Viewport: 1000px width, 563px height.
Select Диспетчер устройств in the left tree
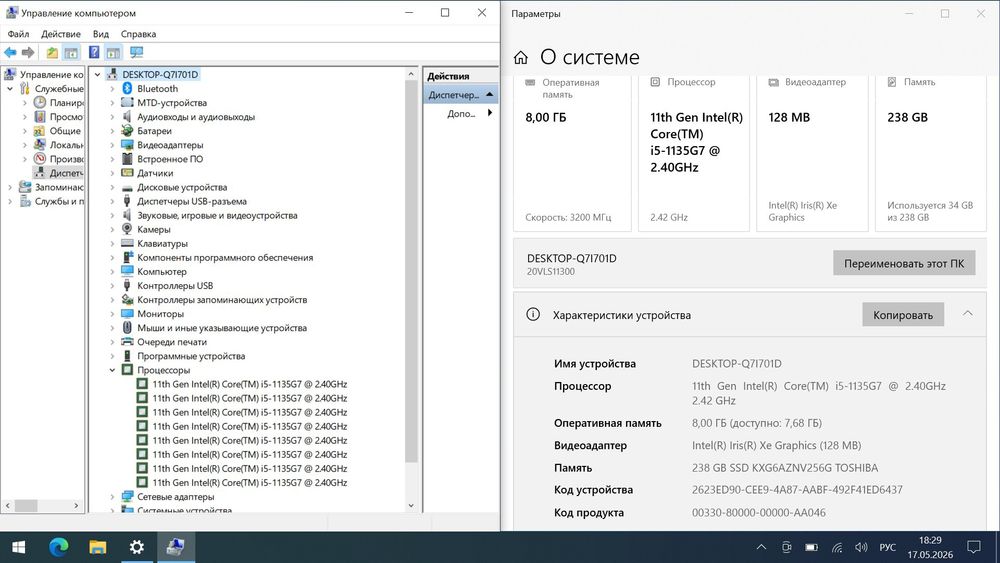(60, 173)
